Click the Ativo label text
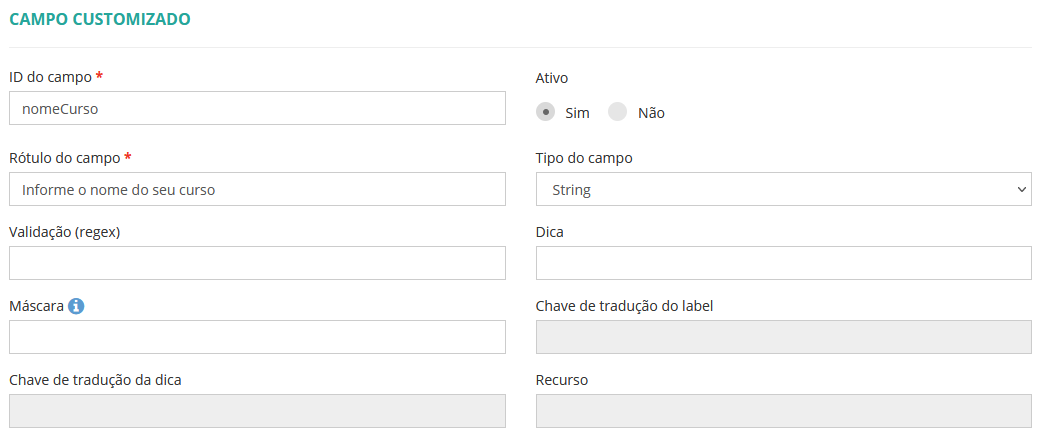1041x439 pixels. tap(553, 77)
